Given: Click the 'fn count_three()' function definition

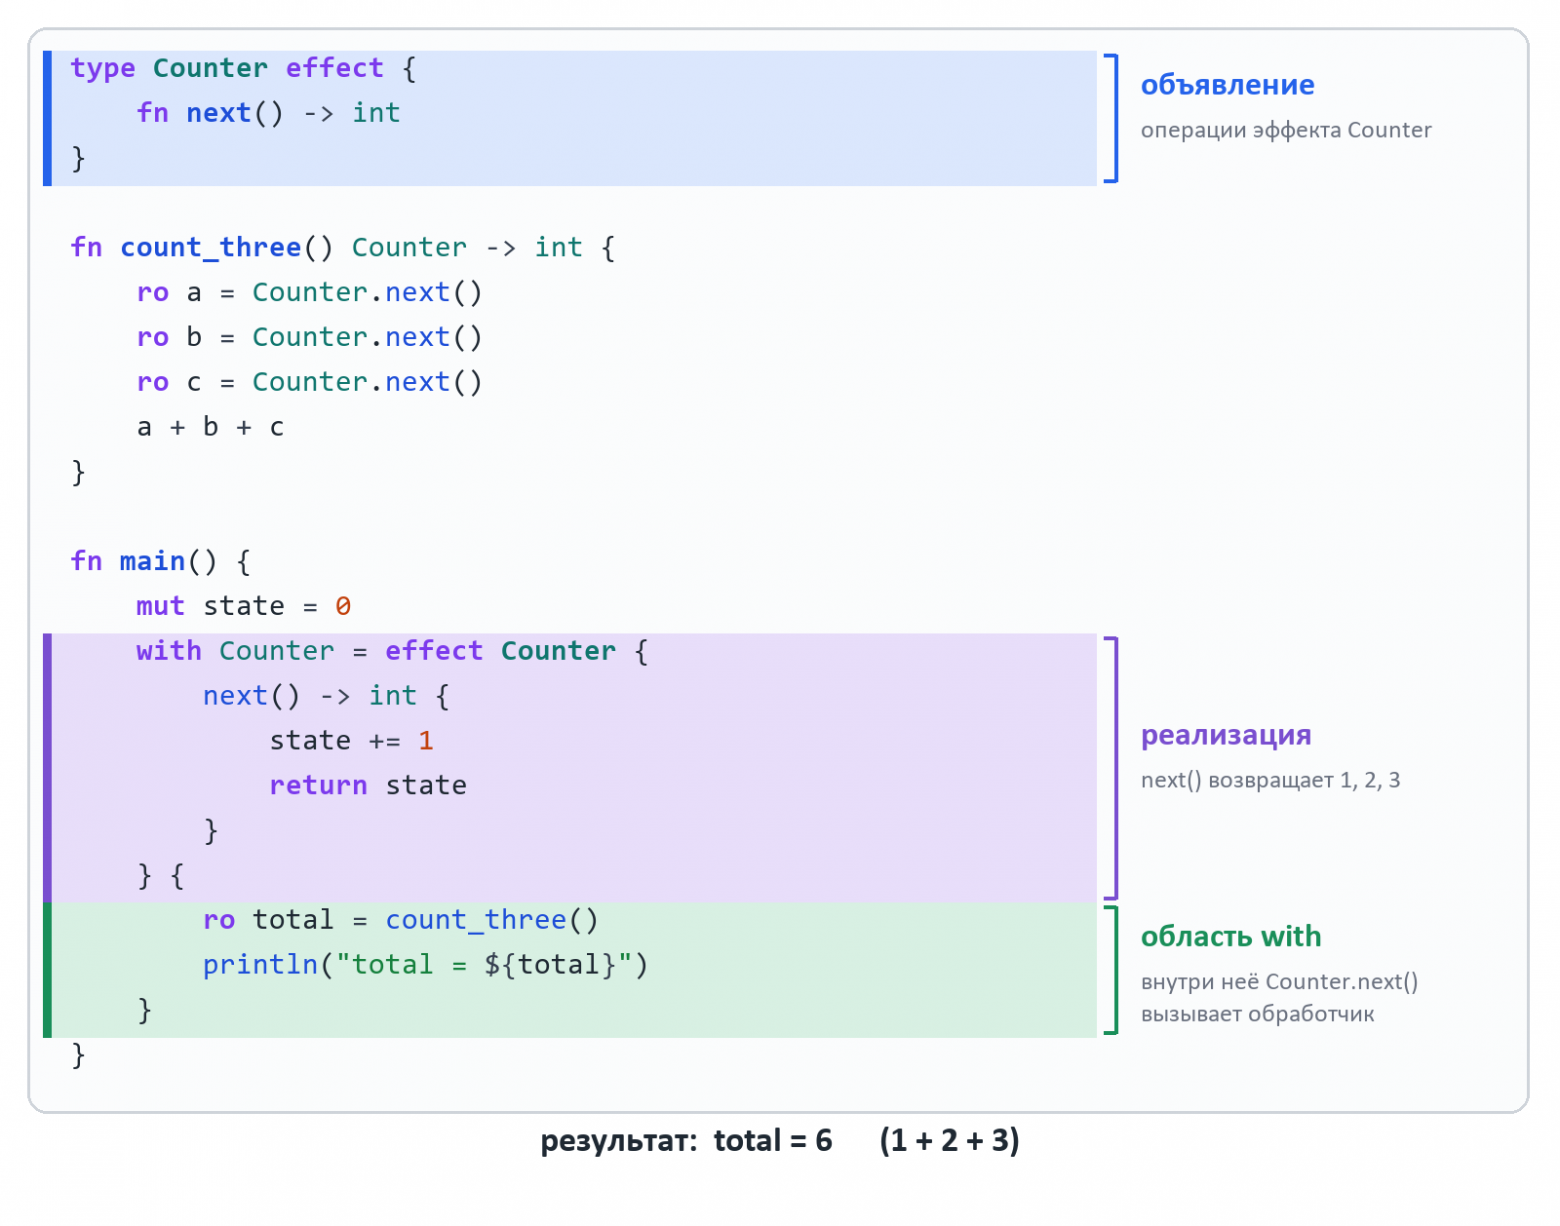Looking at the screenshot, I should click(343, 247).
